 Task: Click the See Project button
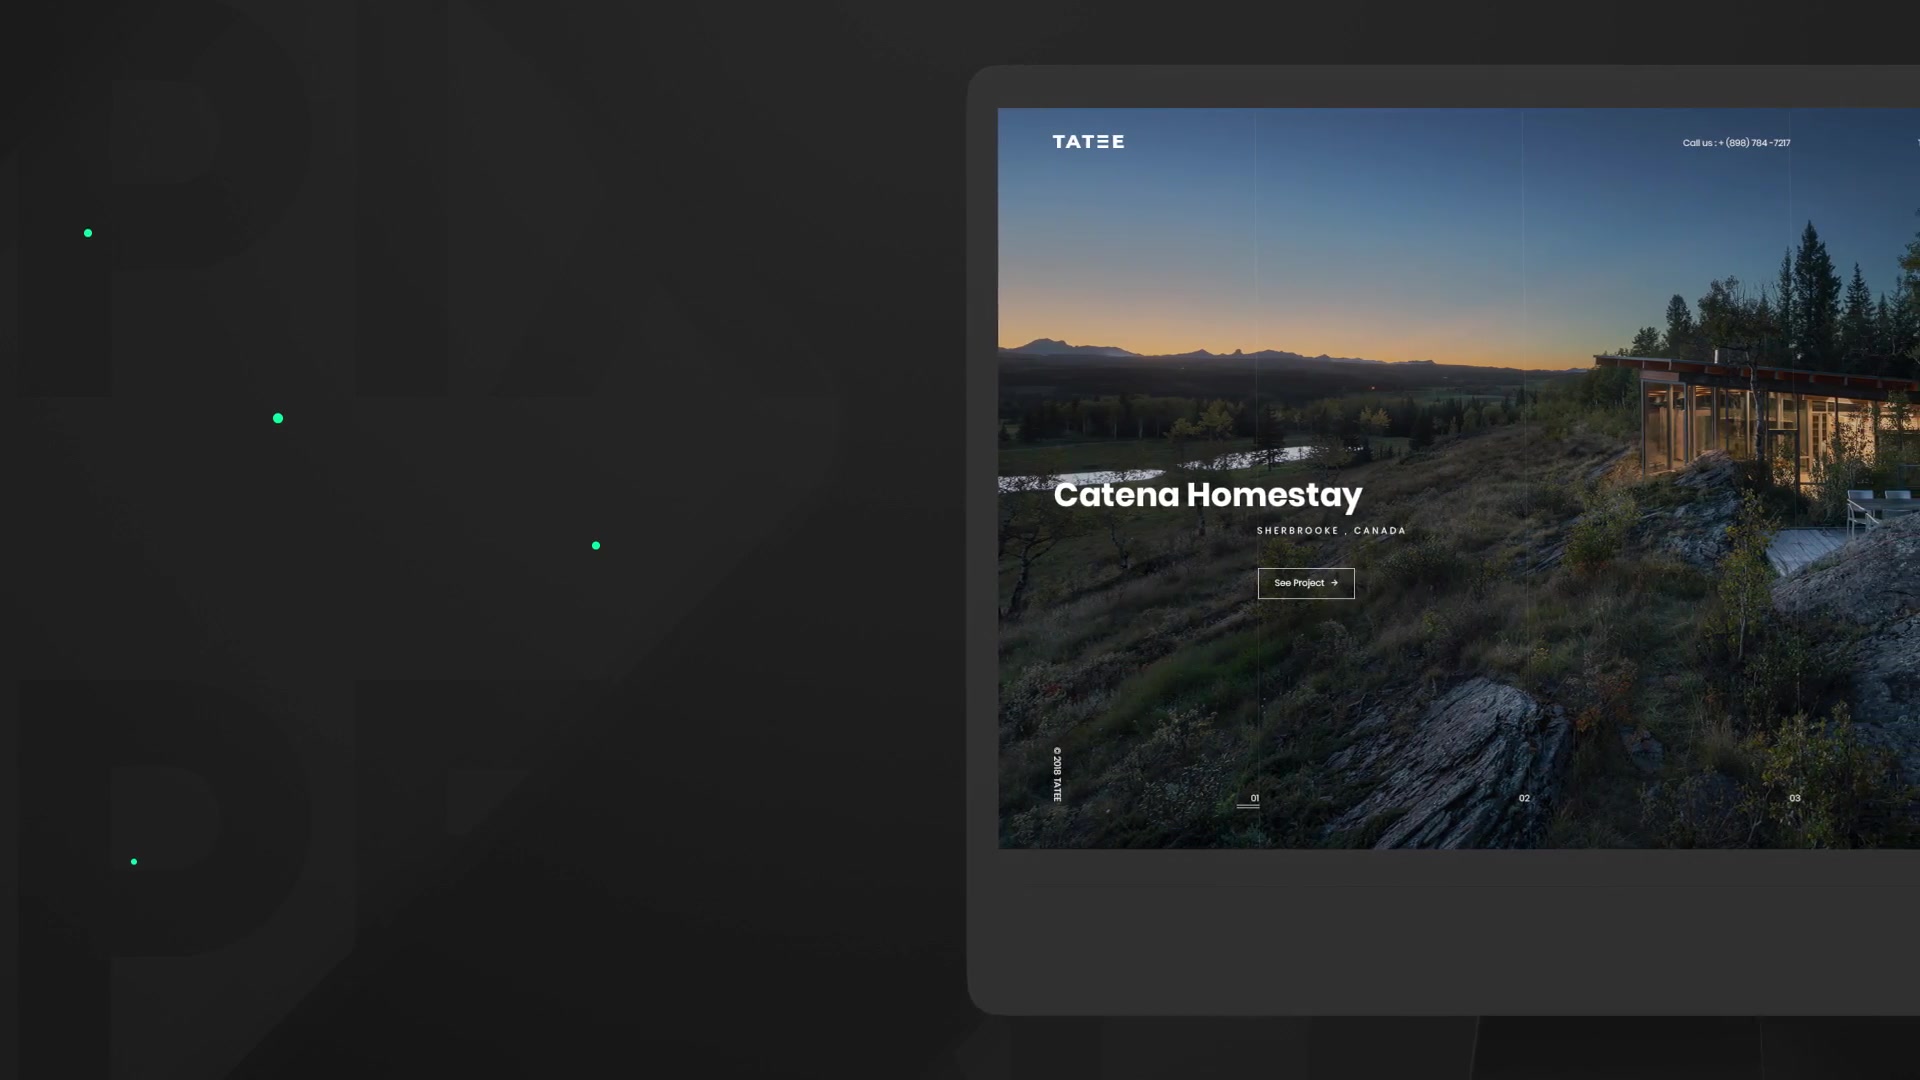click(1305, 583)
